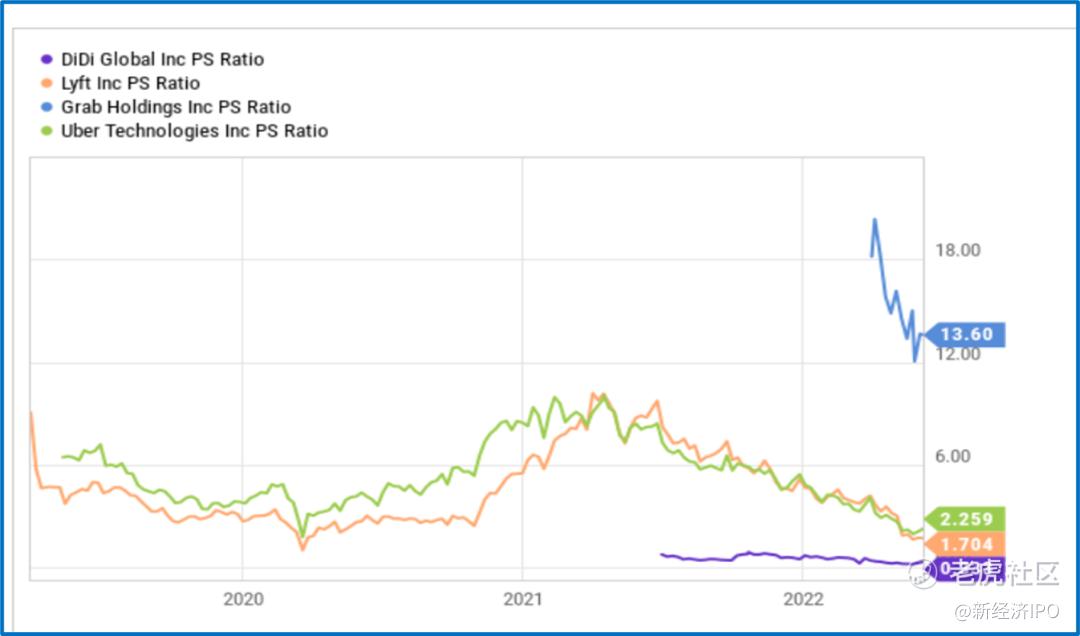Select the Lyft Inc PS Ratio label
Viewport: 1080px width, 636px height.
pyautogui.click(x=130, y=84)
